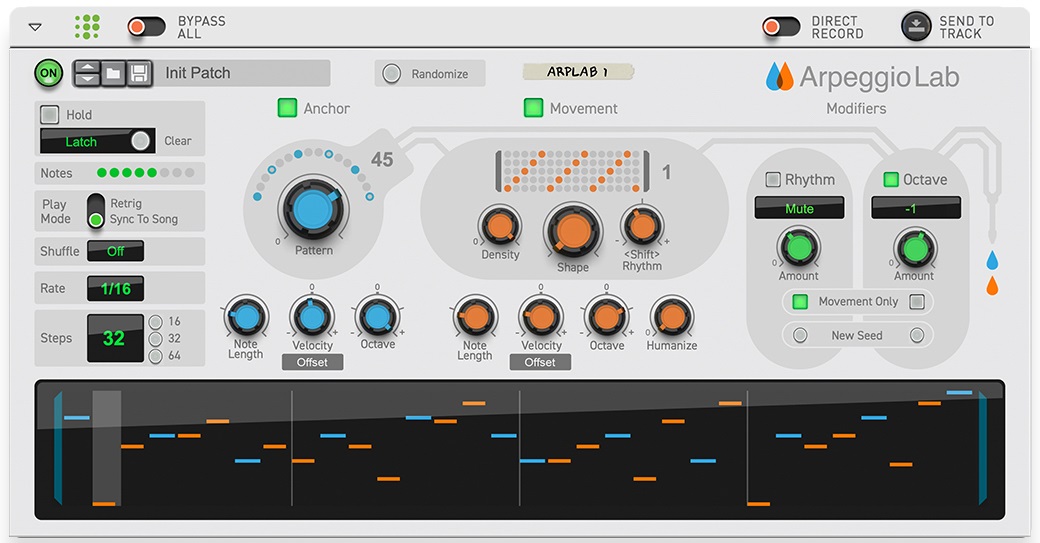Toggle the Latch slider switch
This screenshot has width=1040, height=543.
[x=98, y=141]
